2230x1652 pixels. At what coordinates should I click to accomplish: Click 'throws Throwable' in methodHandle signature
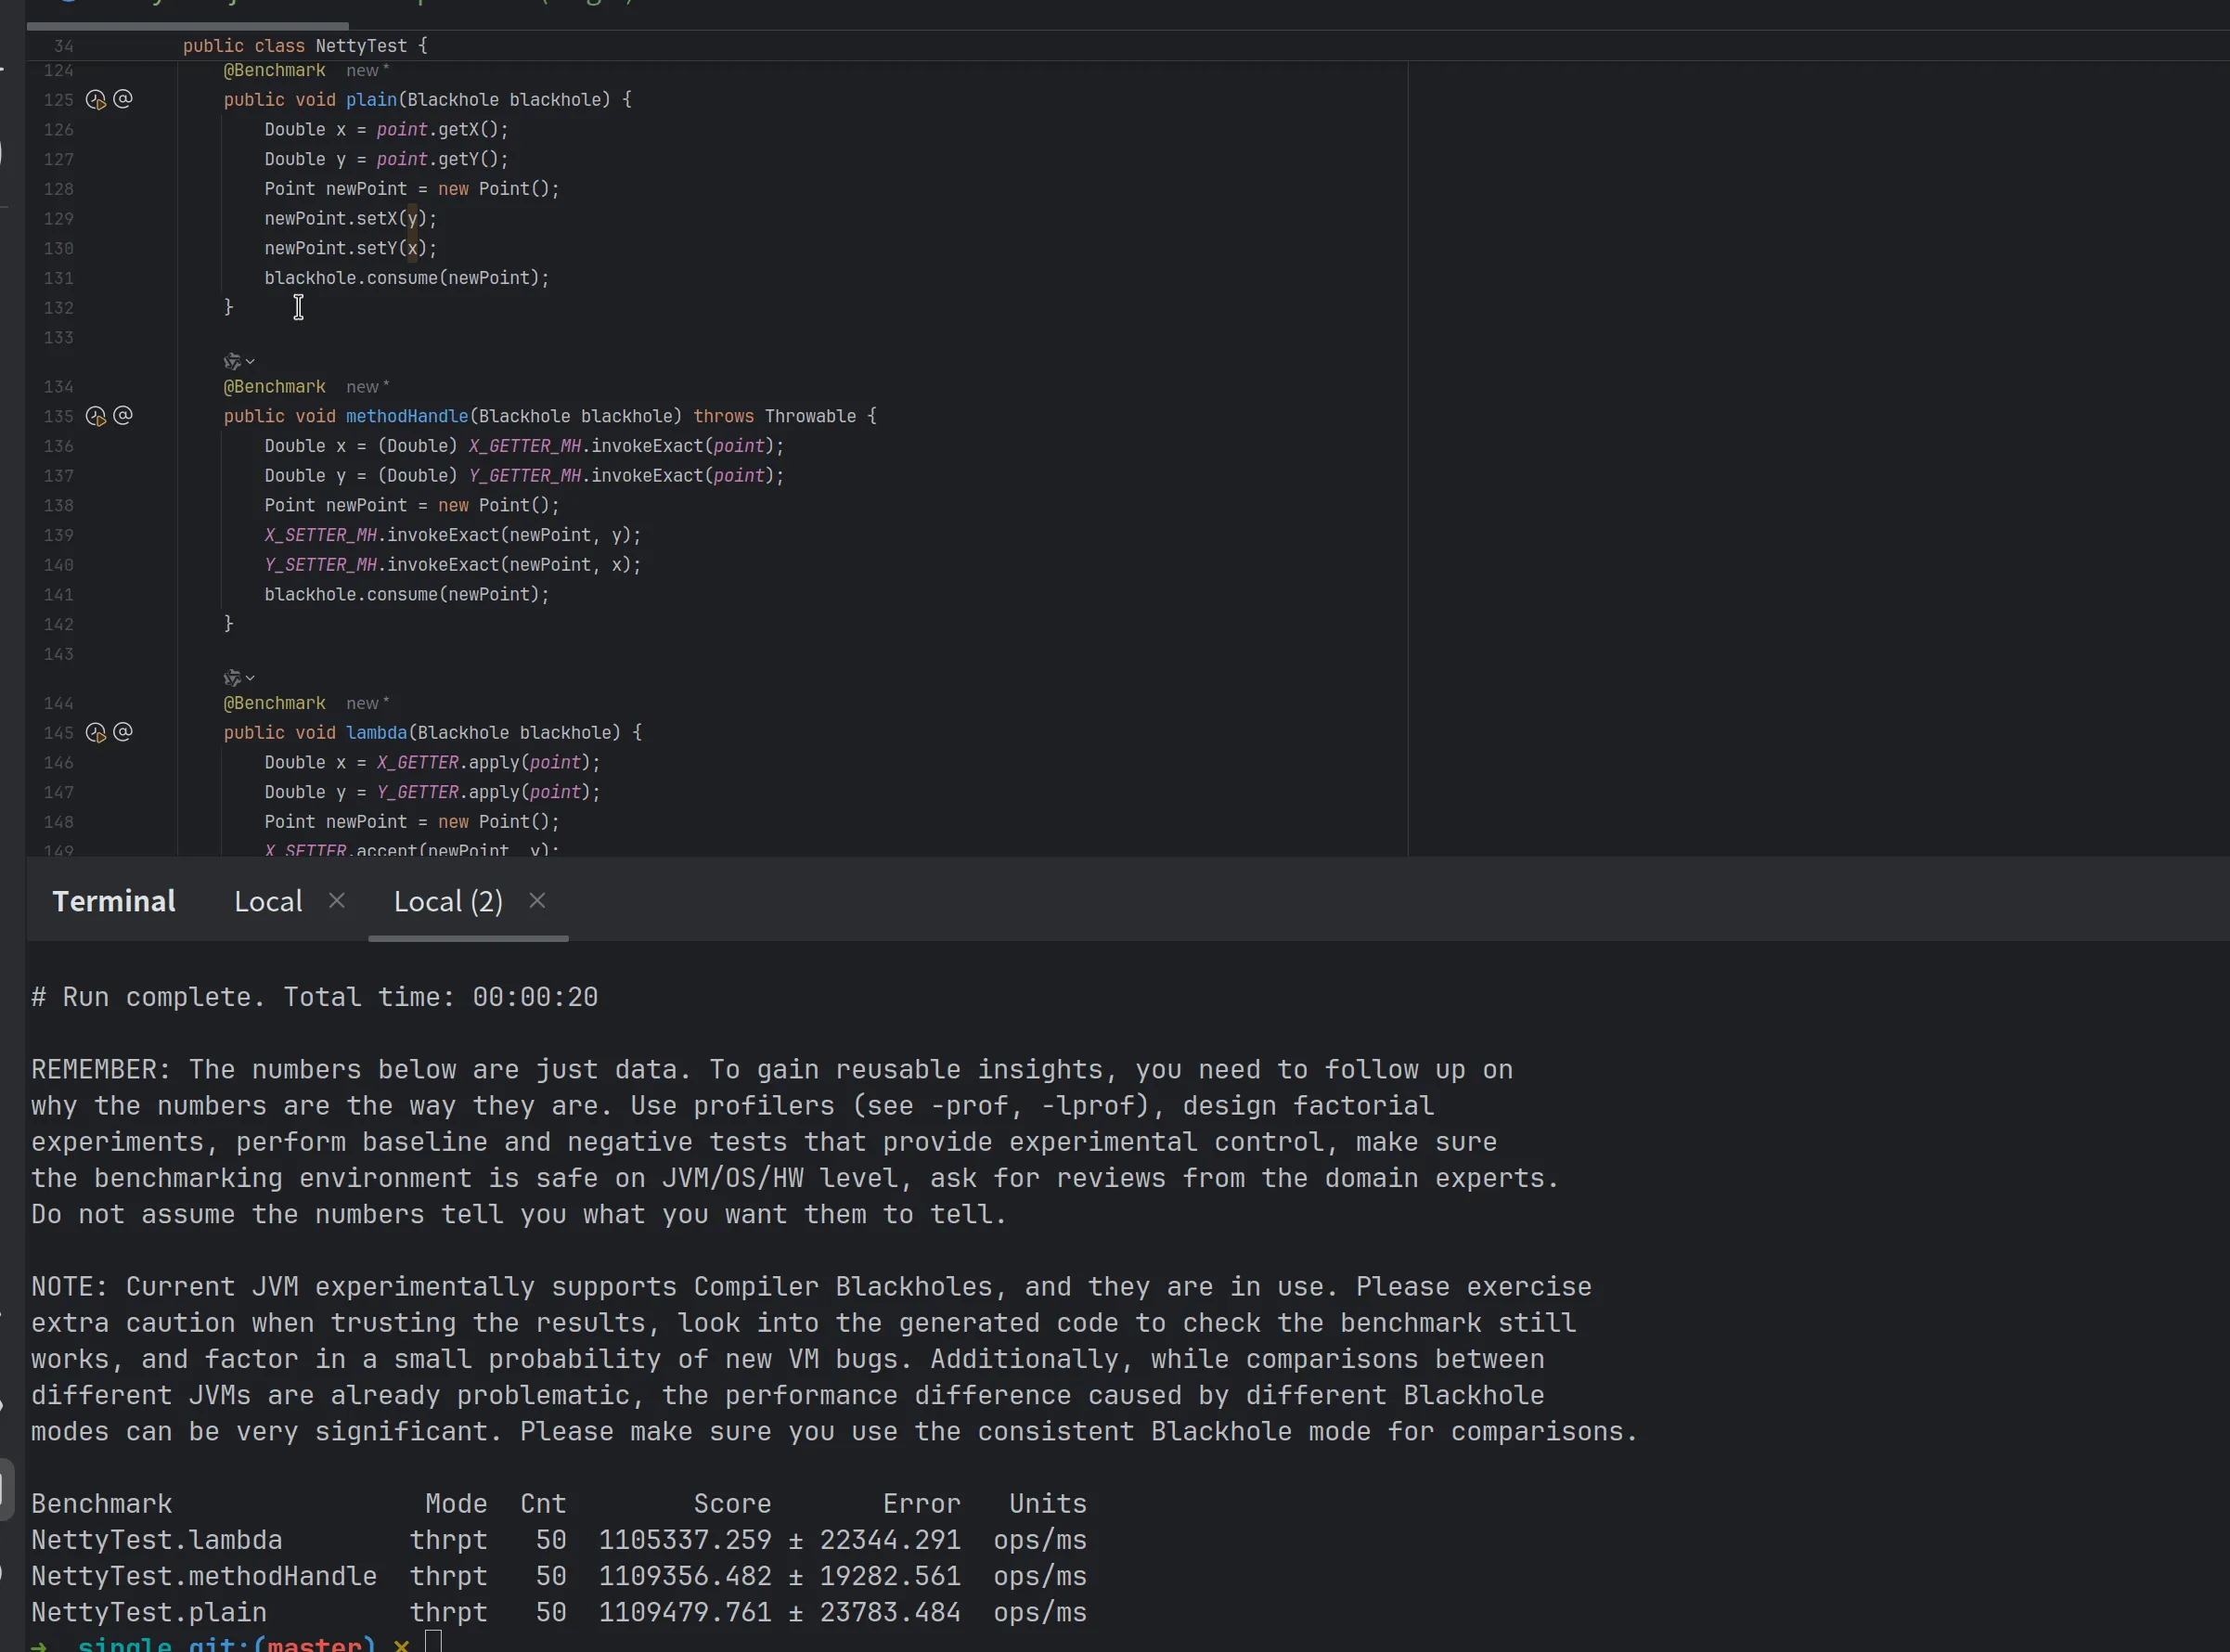775,416
